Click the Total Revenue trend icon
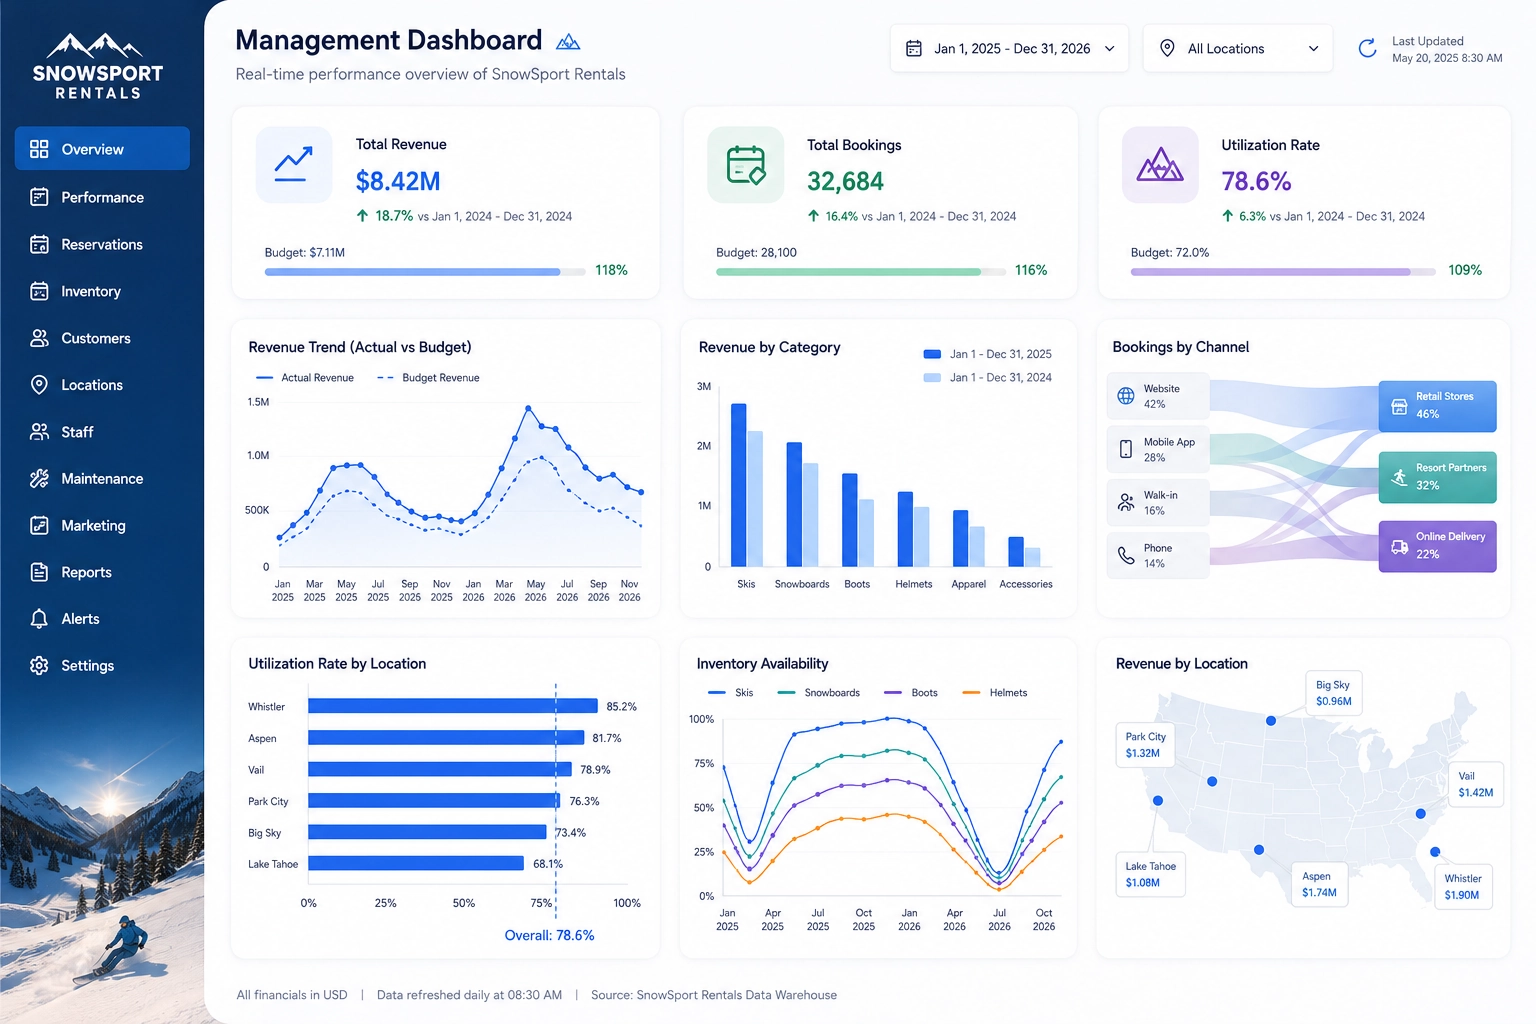Screen dimensions: 1536x1024 pyautogui.click(x=294, y=165)
